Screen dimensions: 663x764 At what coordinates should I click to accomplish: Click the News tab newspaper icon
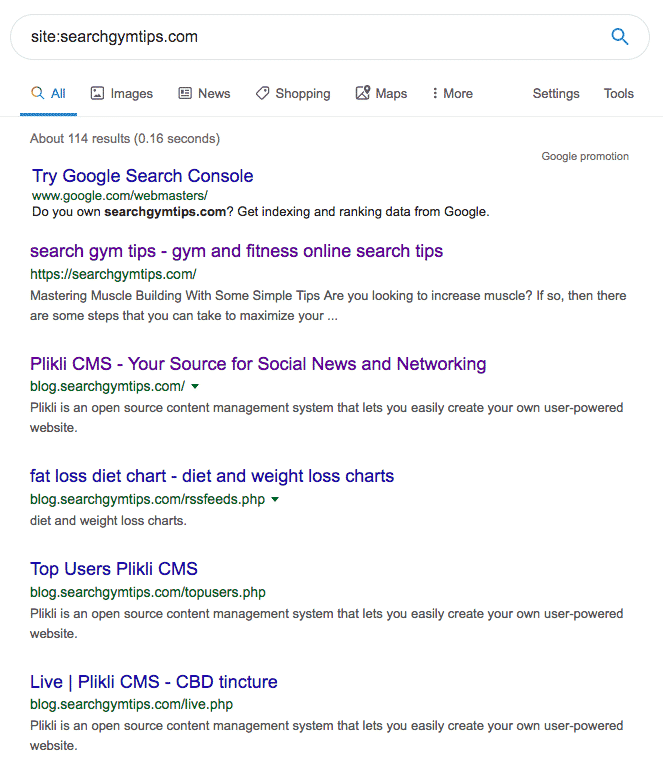pos(185,93)
